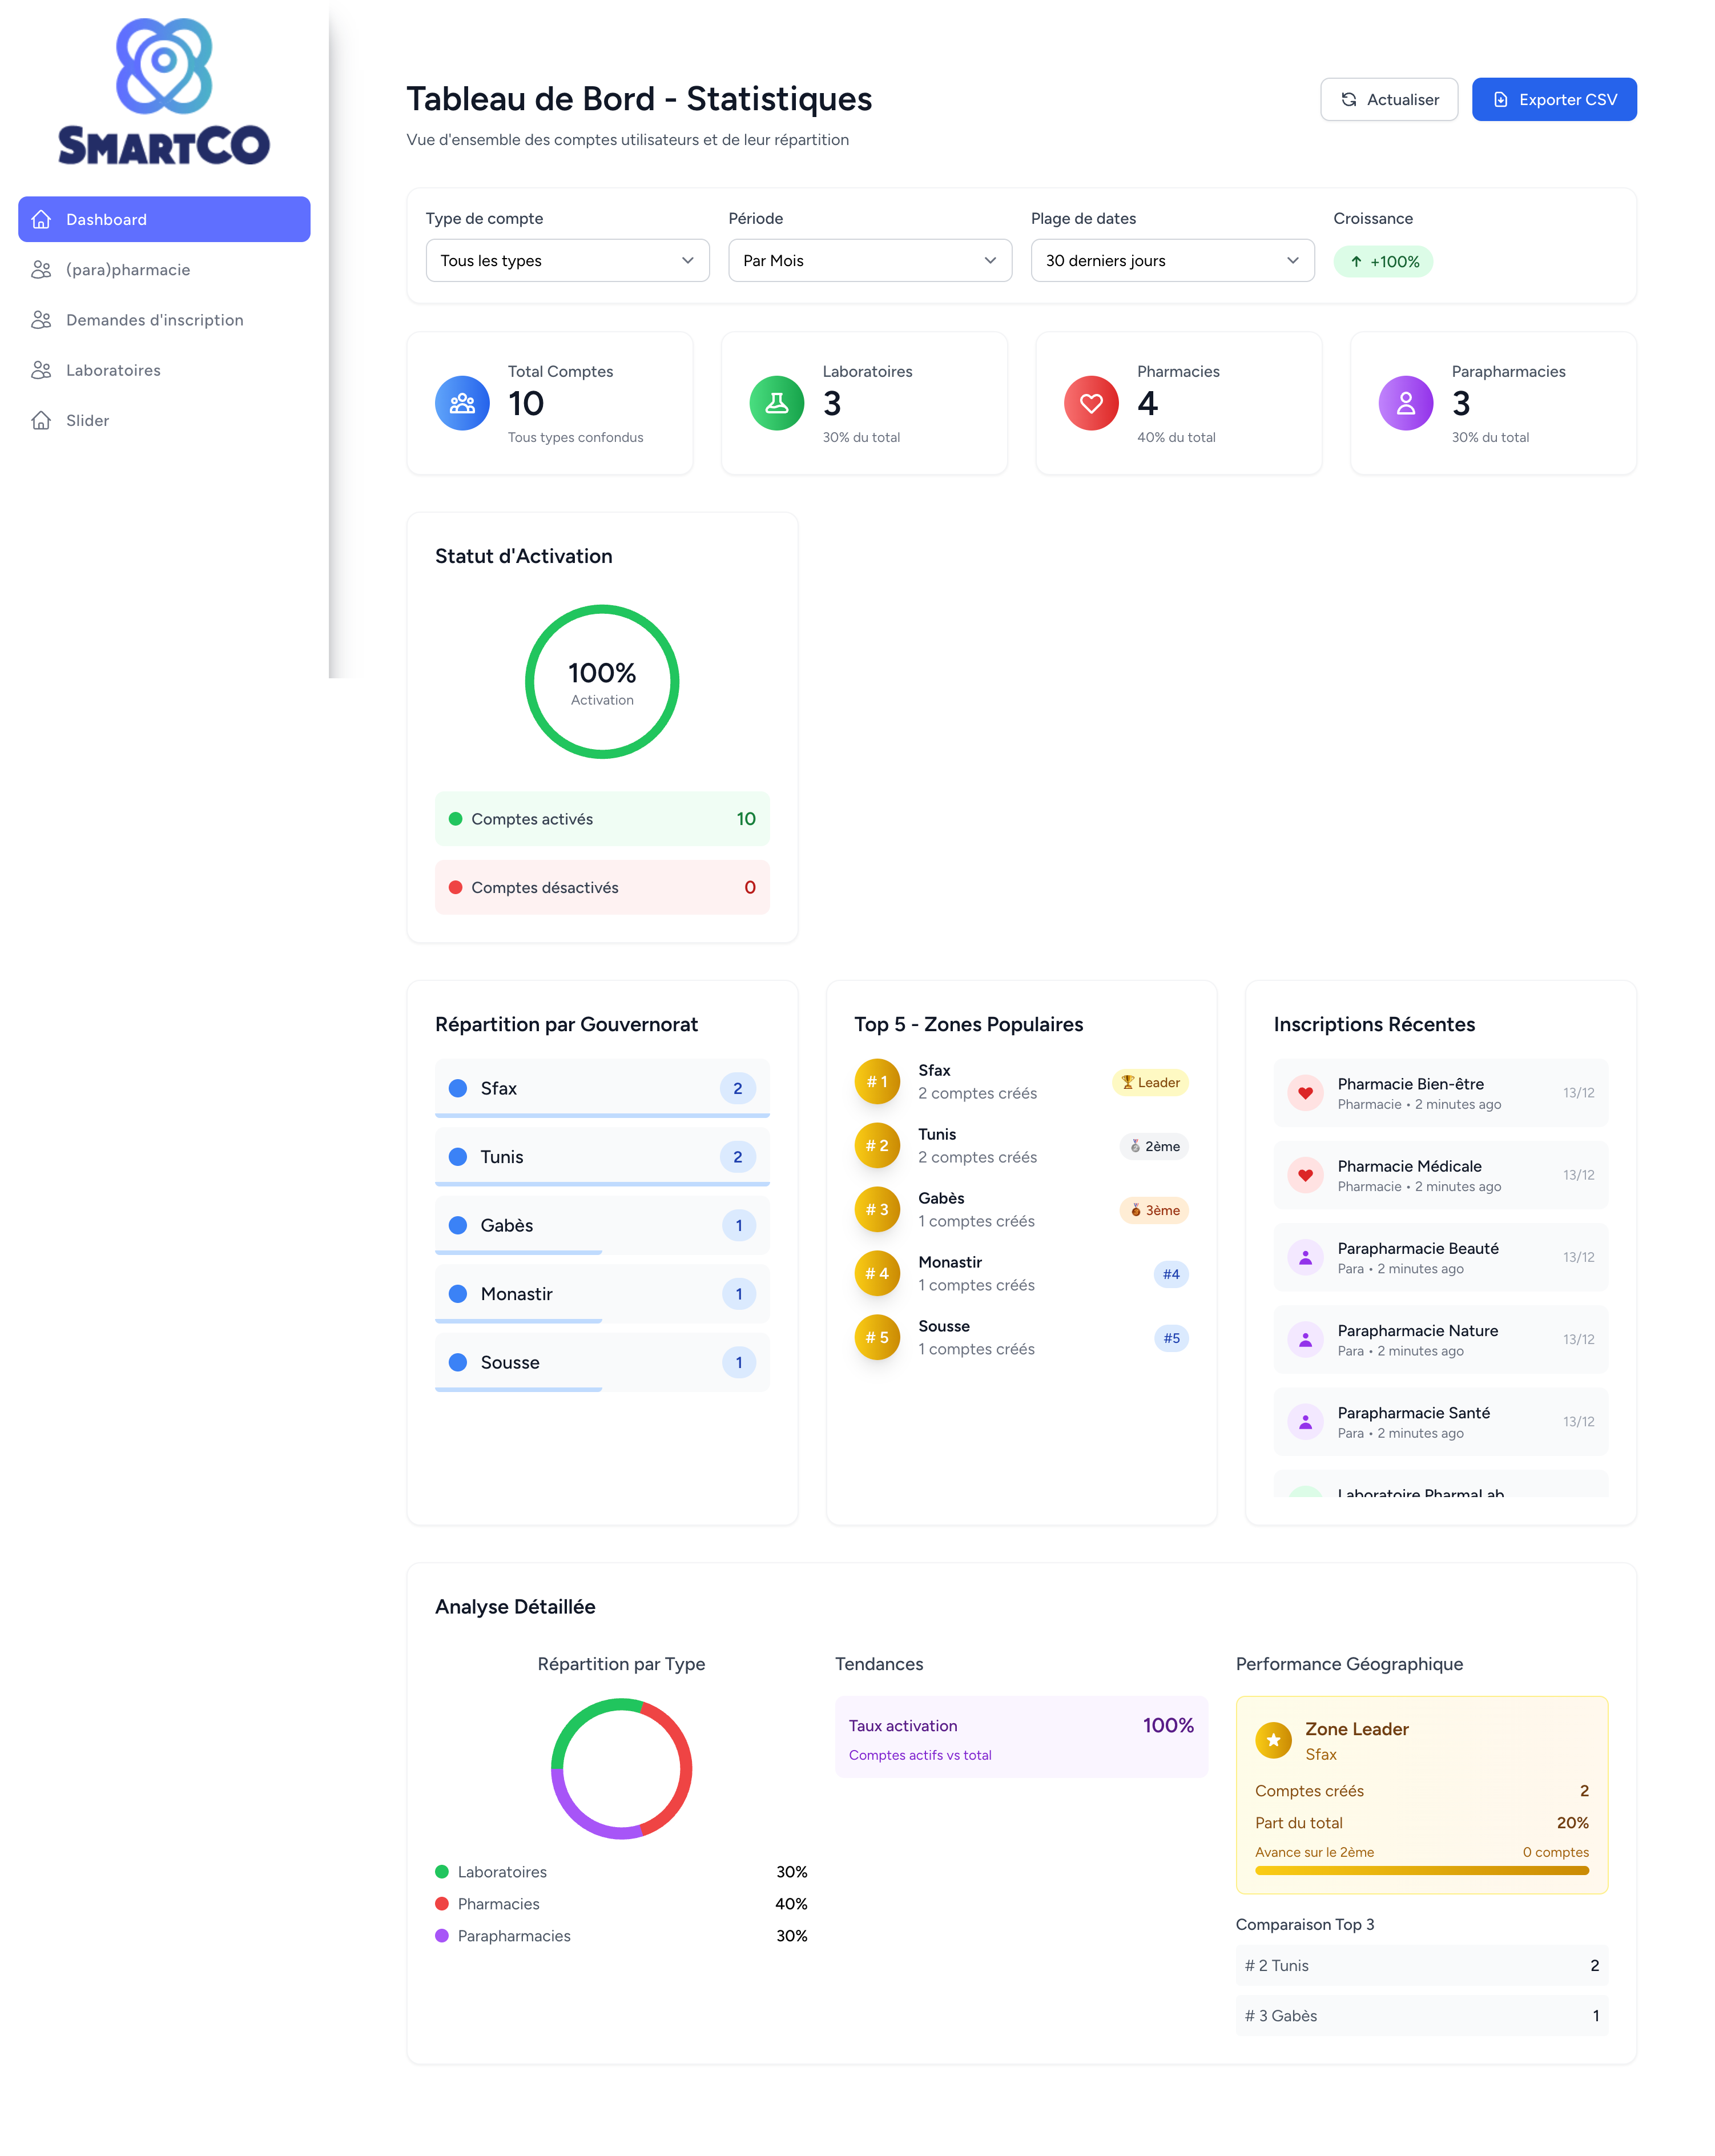
Task: Click the Répartition par Type donut chart
Action: [621, 1768]
